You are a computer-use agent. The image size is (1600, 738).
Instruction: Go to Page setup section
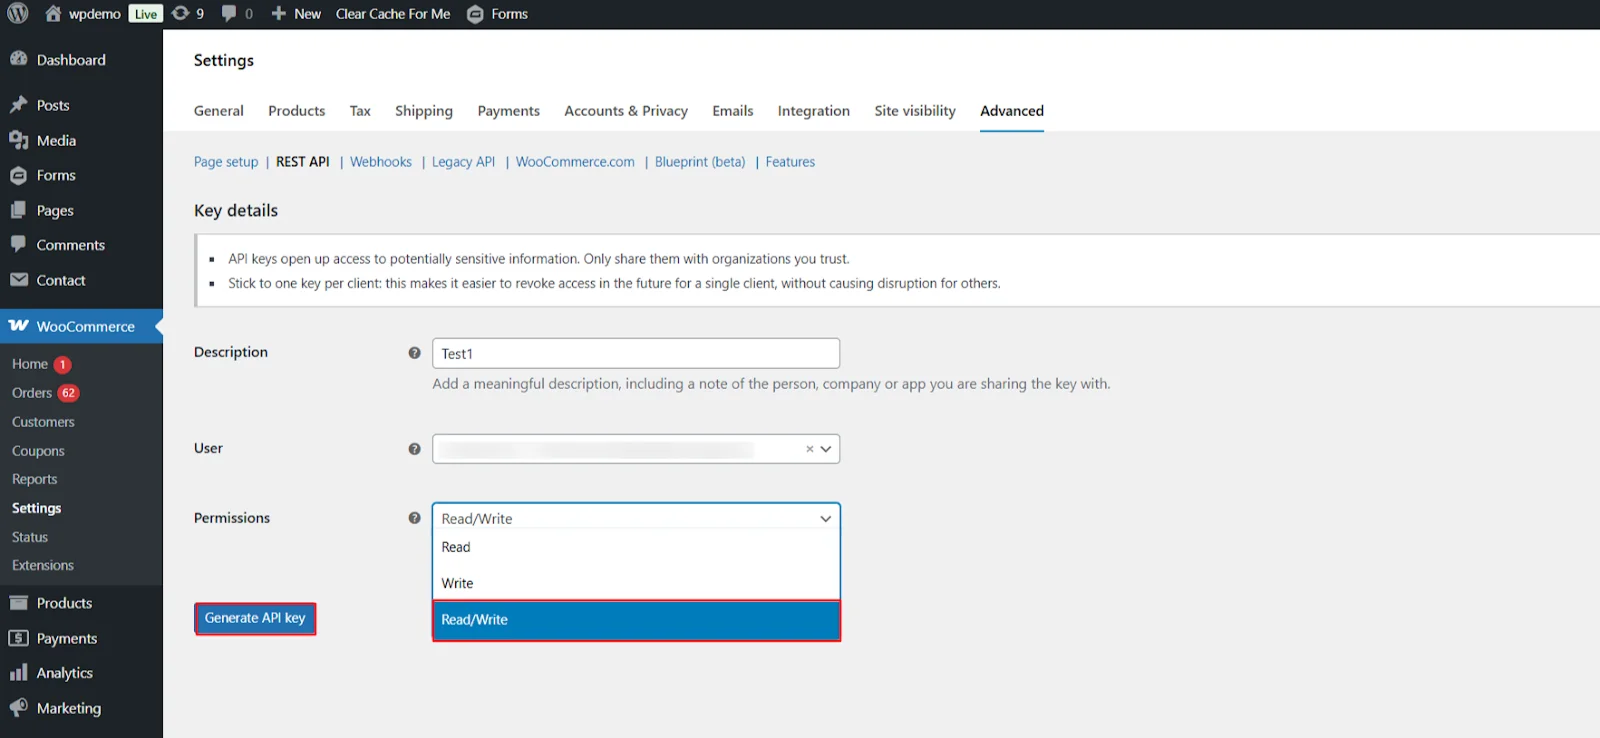(226, 162)
